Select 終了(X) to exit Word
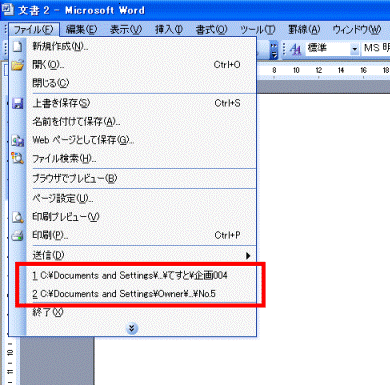 coord(141,312)
